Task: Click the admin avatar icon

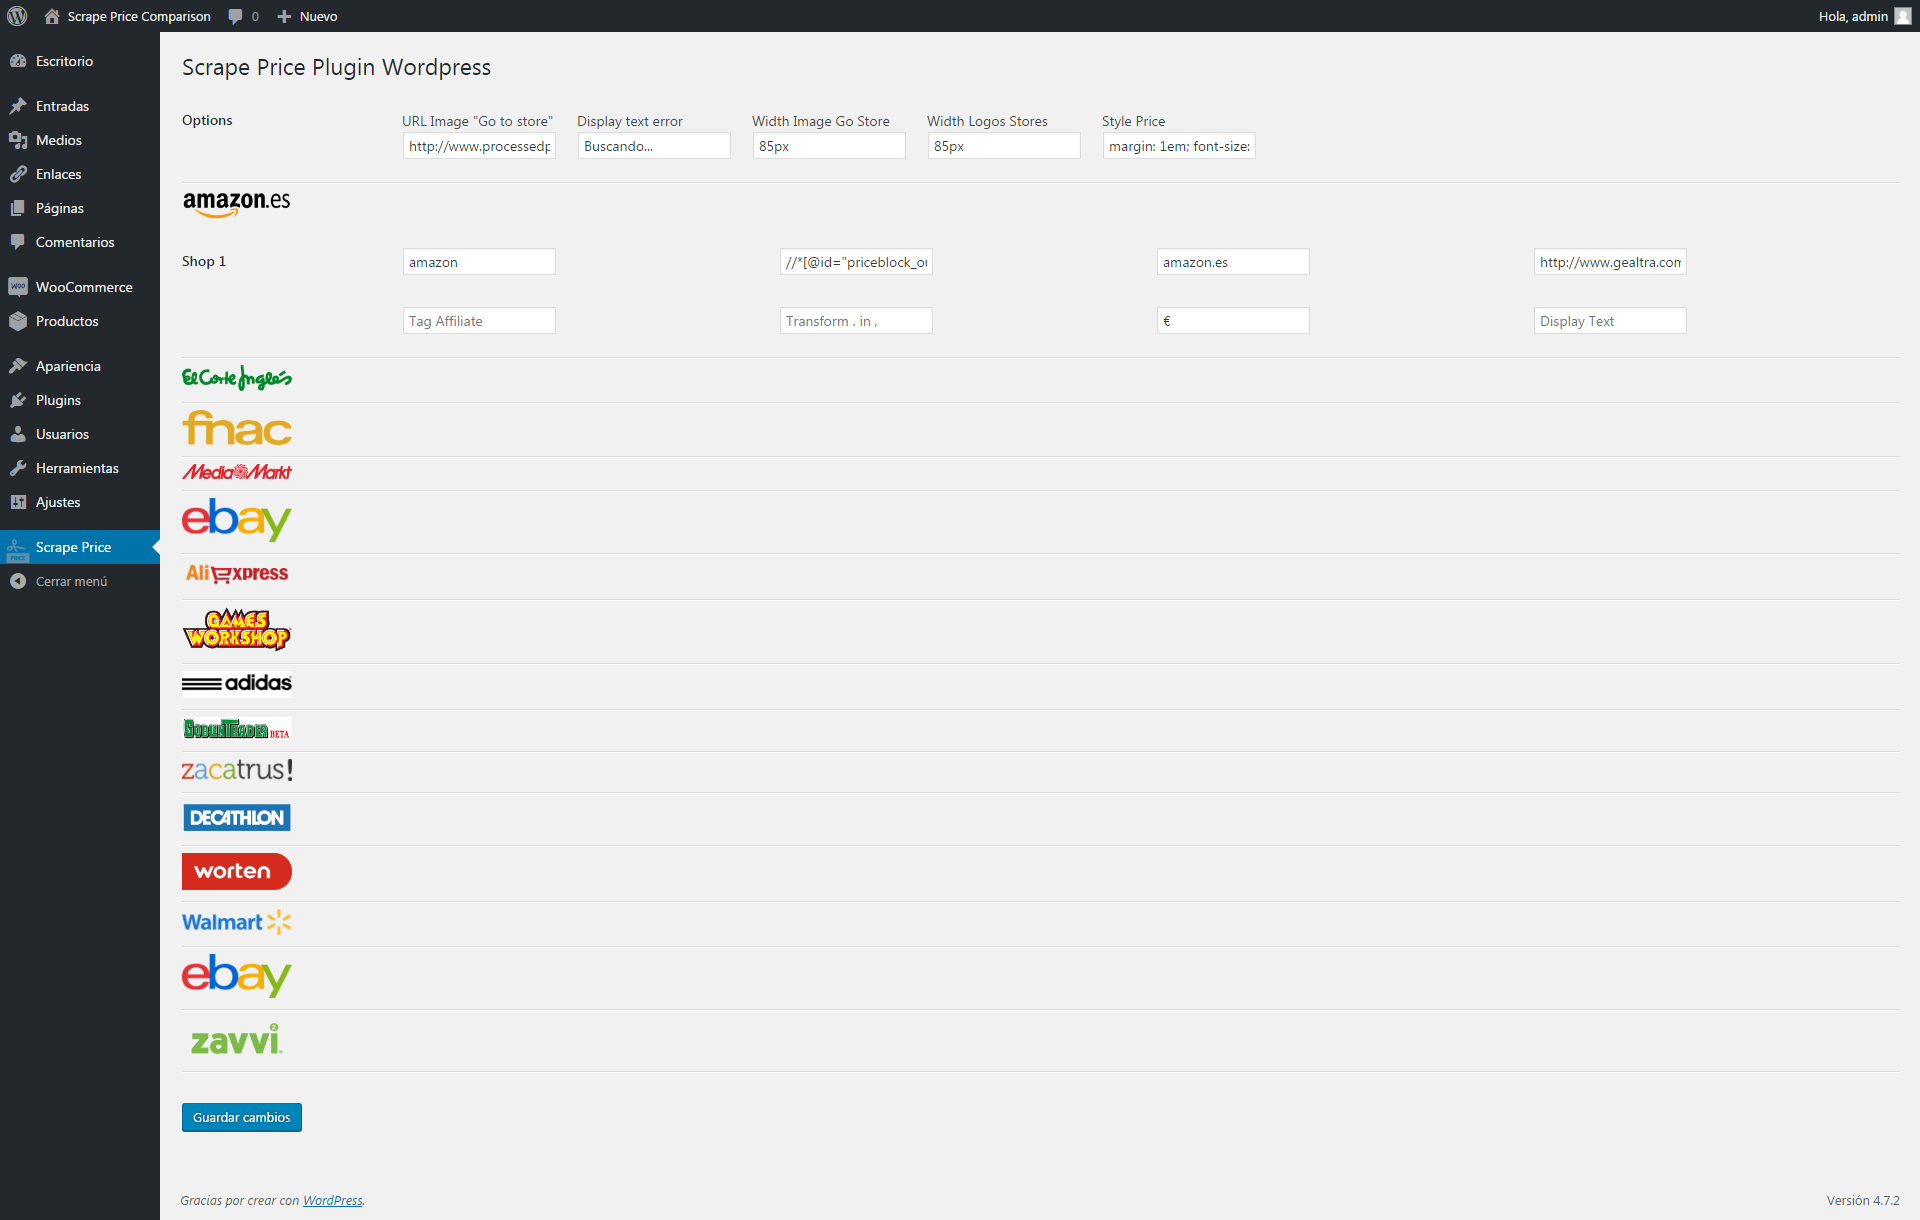Action: [1903, 16]
